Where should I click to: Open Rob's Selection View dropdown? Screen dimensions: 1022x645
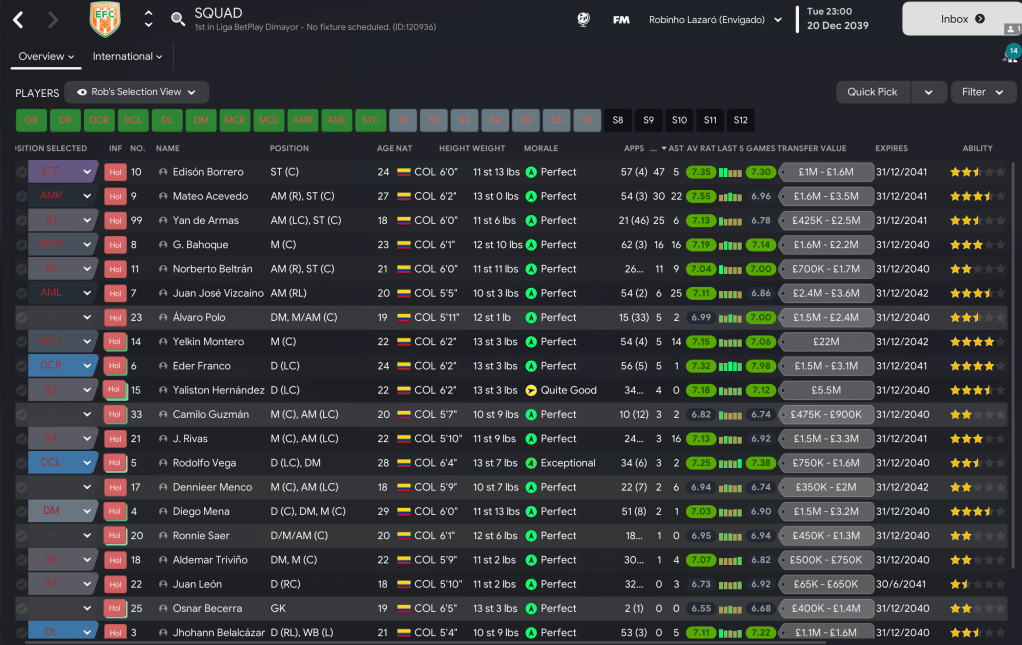137,92
